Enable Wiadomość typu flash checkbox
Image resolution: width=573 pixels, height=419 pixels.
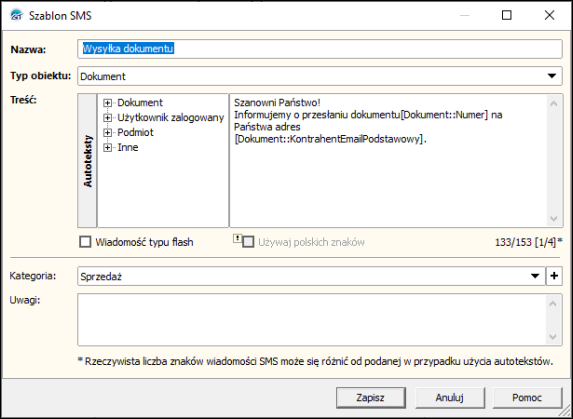click(85, 242)
